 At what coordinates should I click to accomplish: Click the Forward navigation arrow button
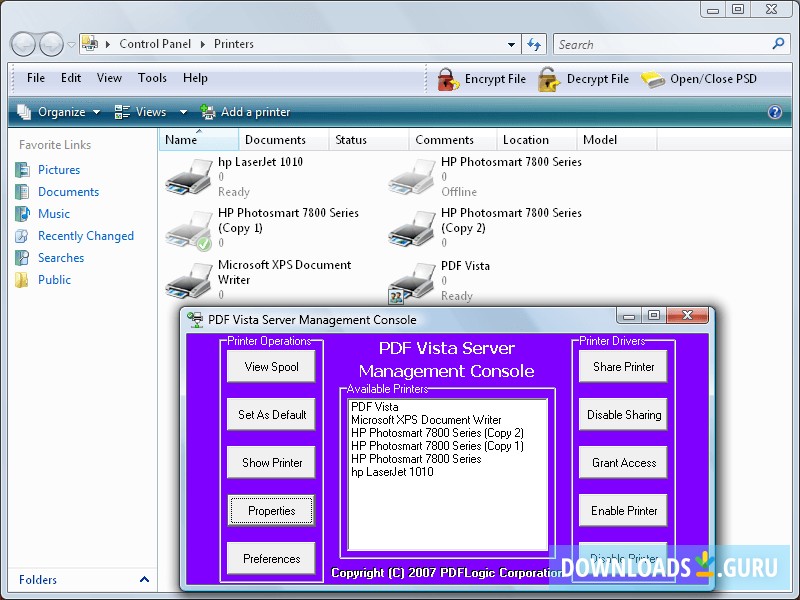52,44
